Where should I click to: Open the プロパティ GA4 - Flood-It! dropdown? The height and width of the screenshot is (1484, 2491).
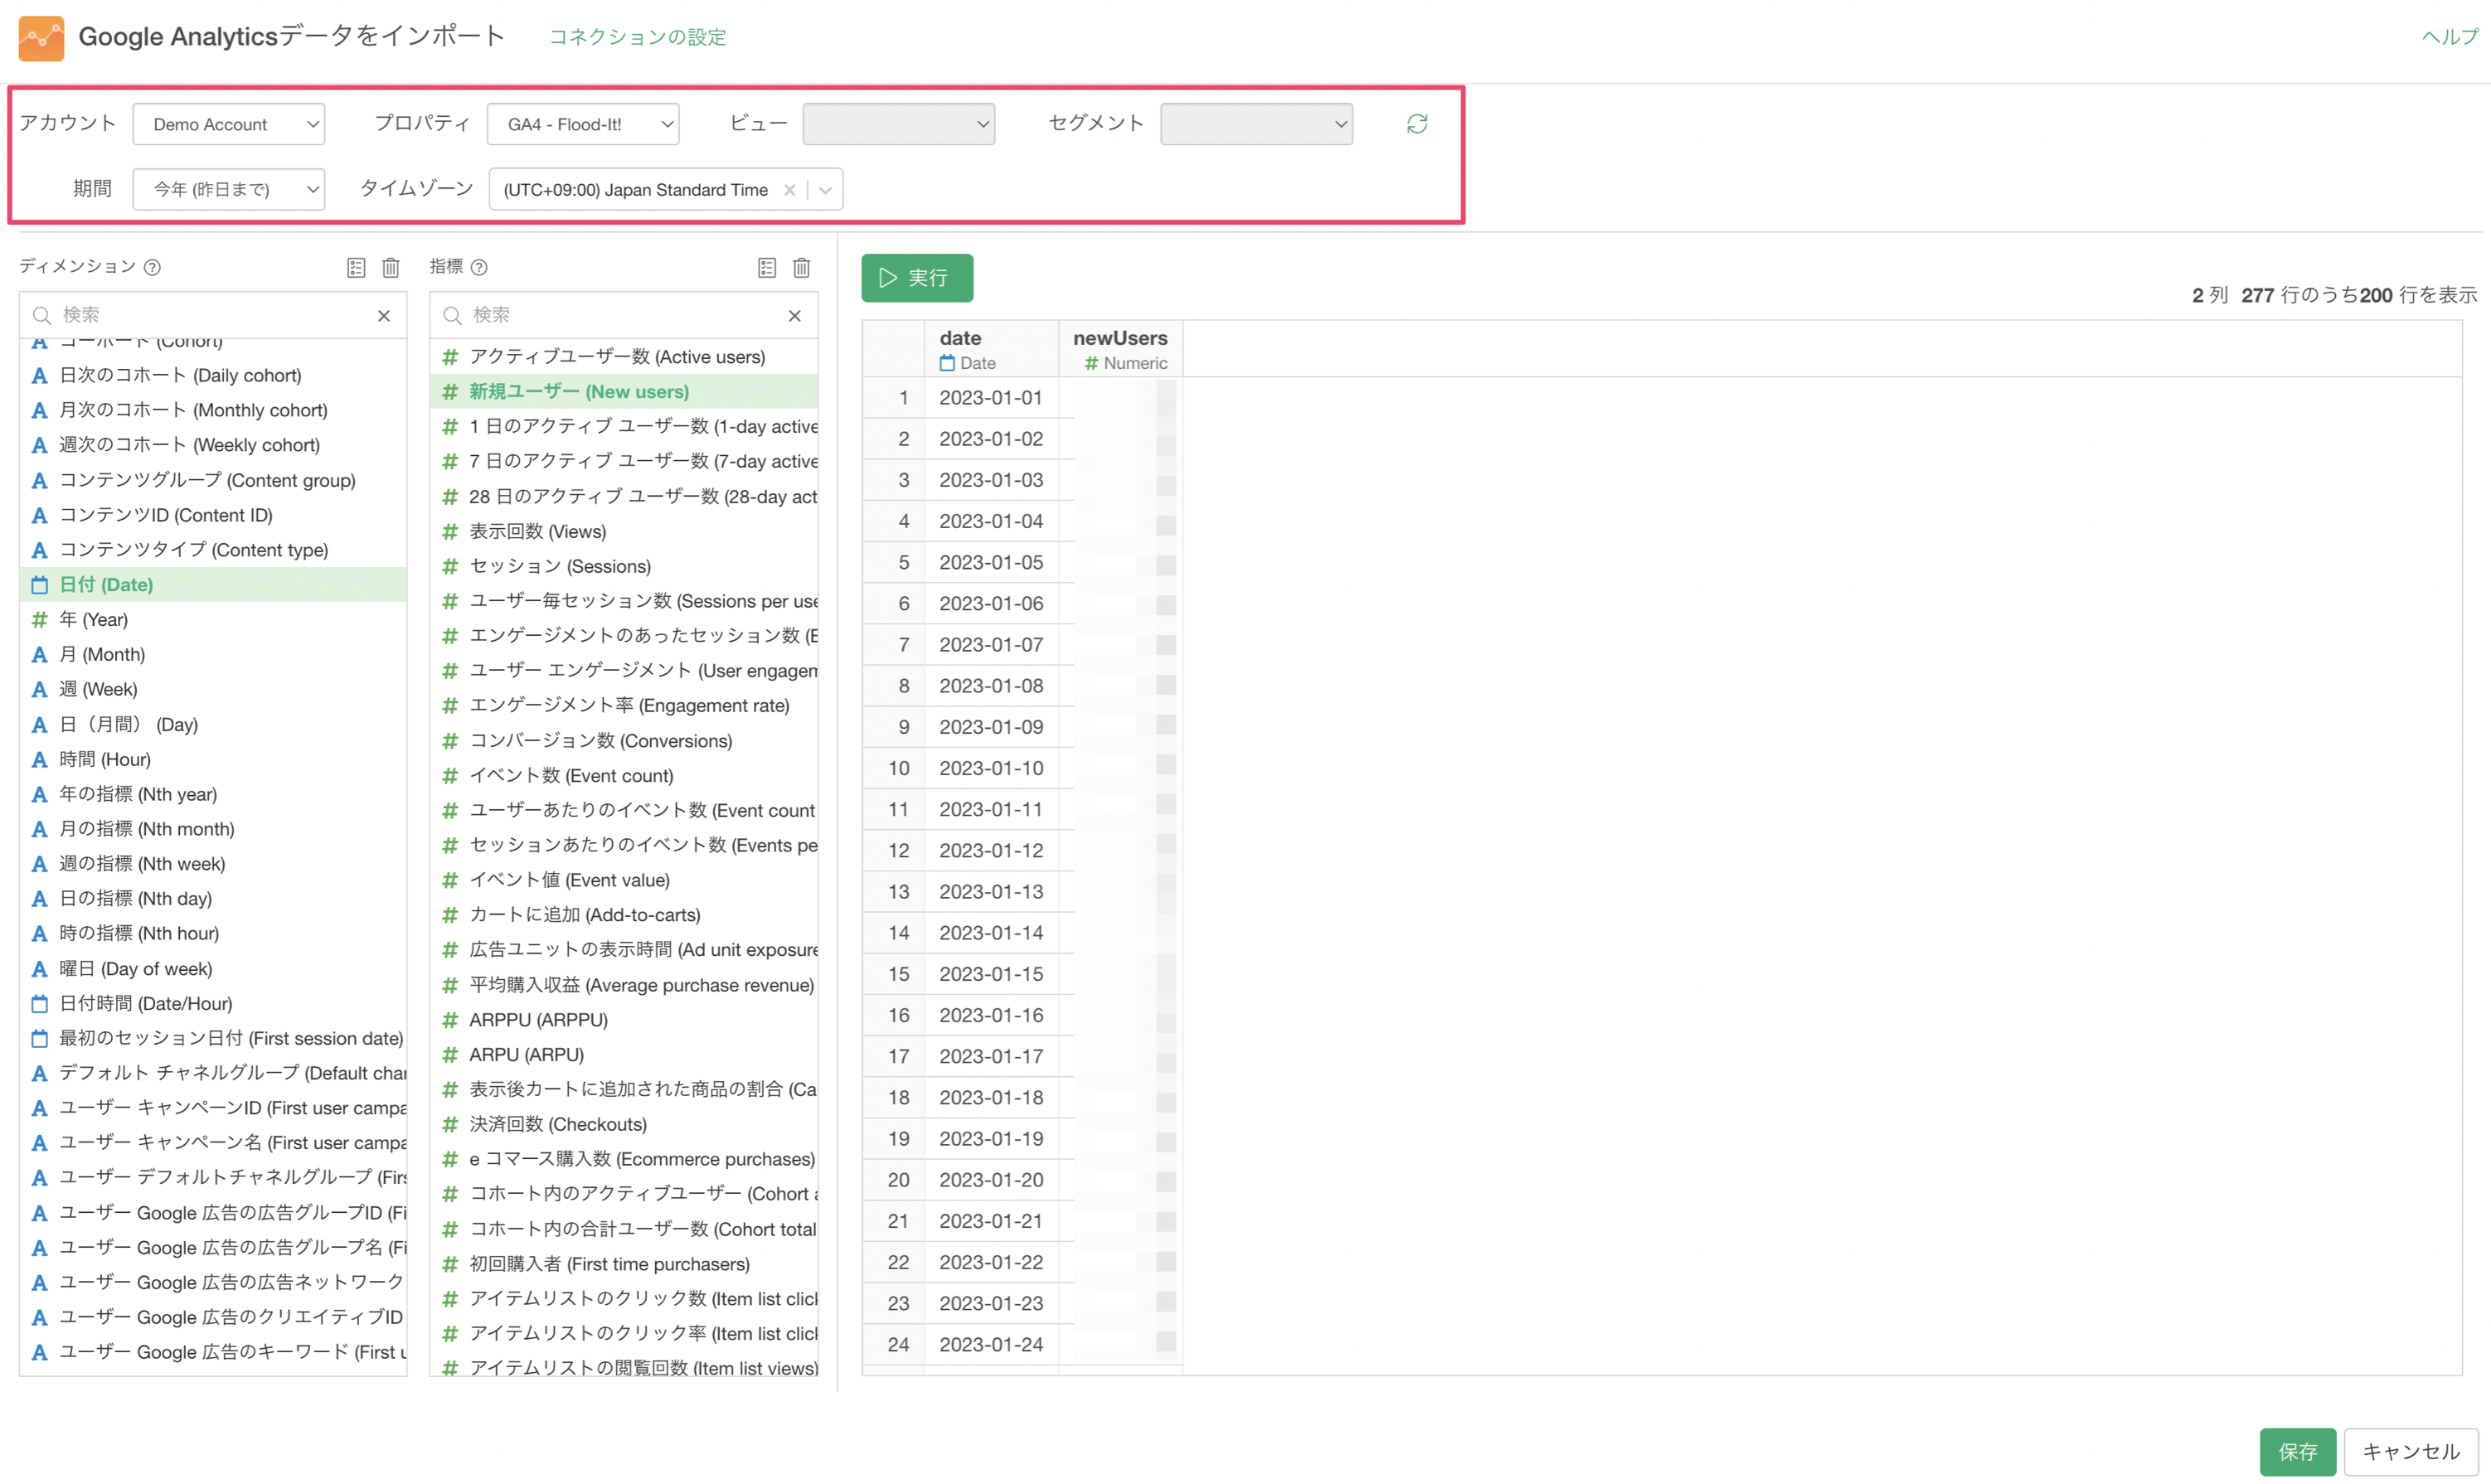[584, 124]
